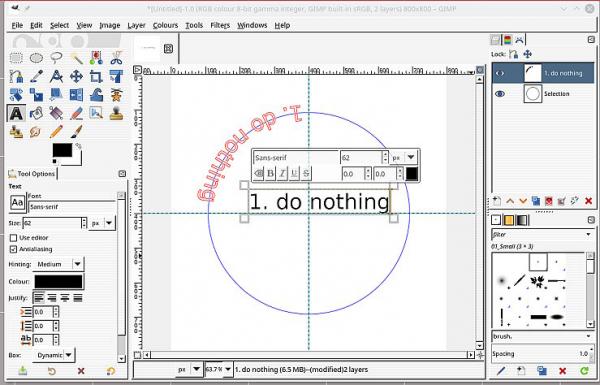Select the Text tool in the toolbox

(x=16, y=113)
